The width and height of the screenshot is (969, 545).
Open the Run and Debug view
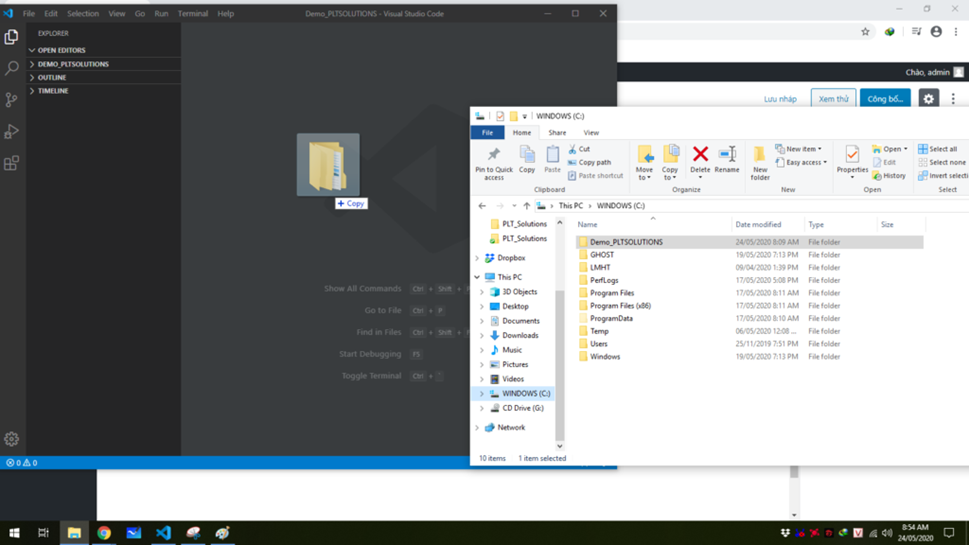click(12, 132)
